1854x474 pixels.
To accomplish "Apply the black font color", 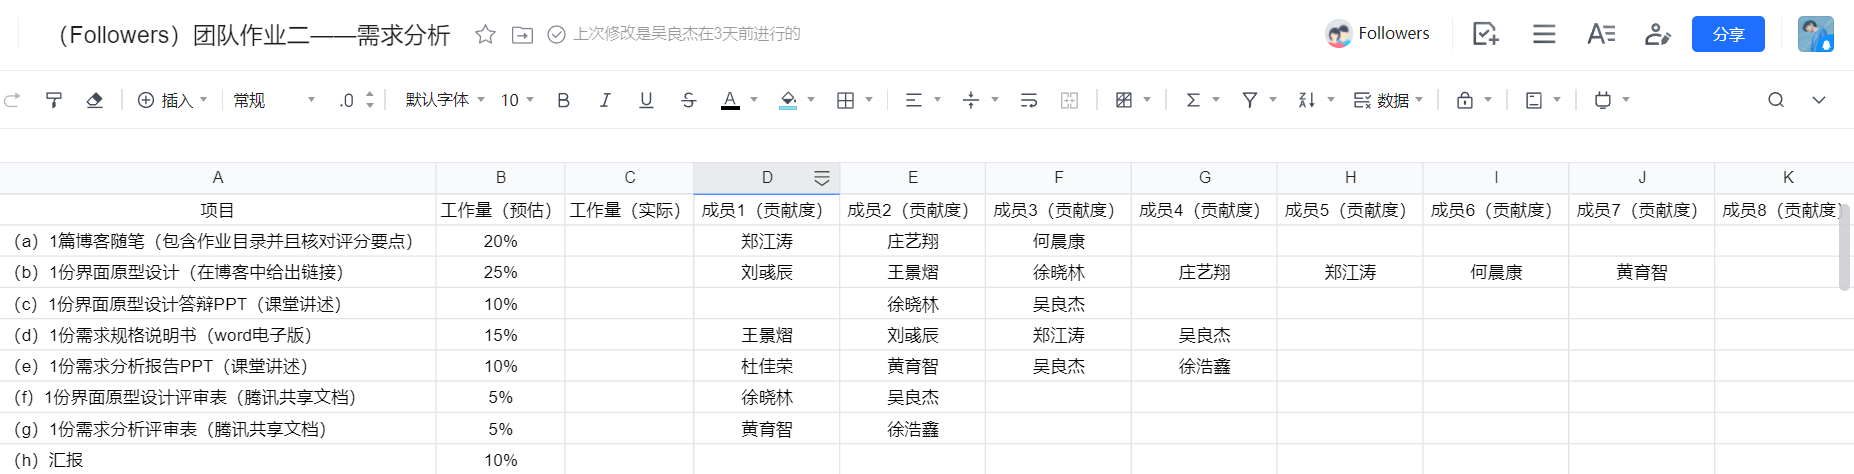I will click(730, 100).
